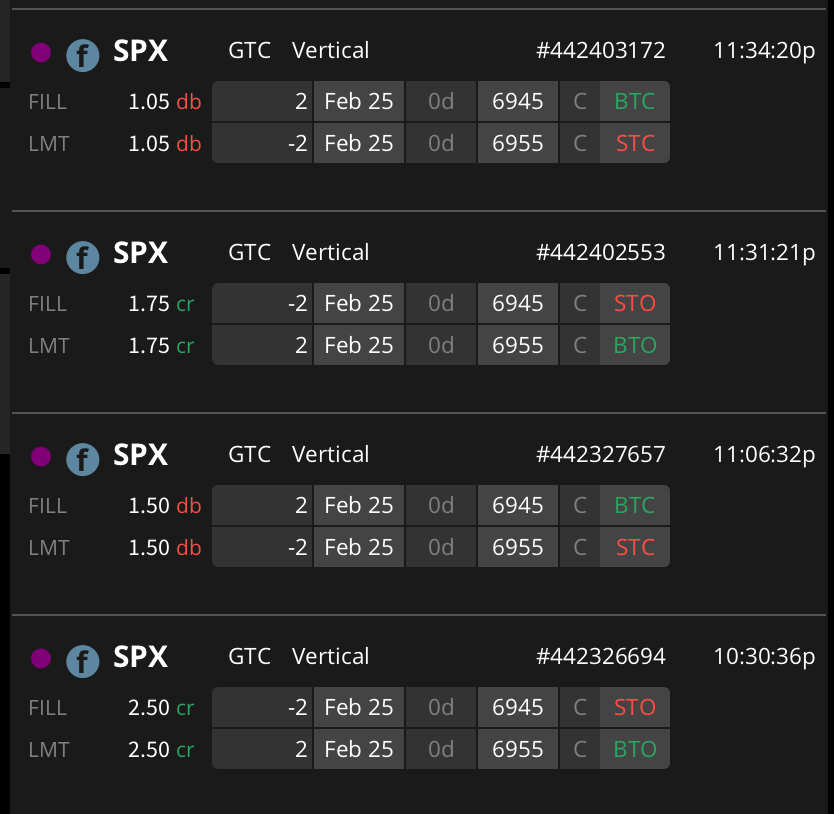
Task: Select the SPX symbol in order #442402553
Action: click(140, 253)
